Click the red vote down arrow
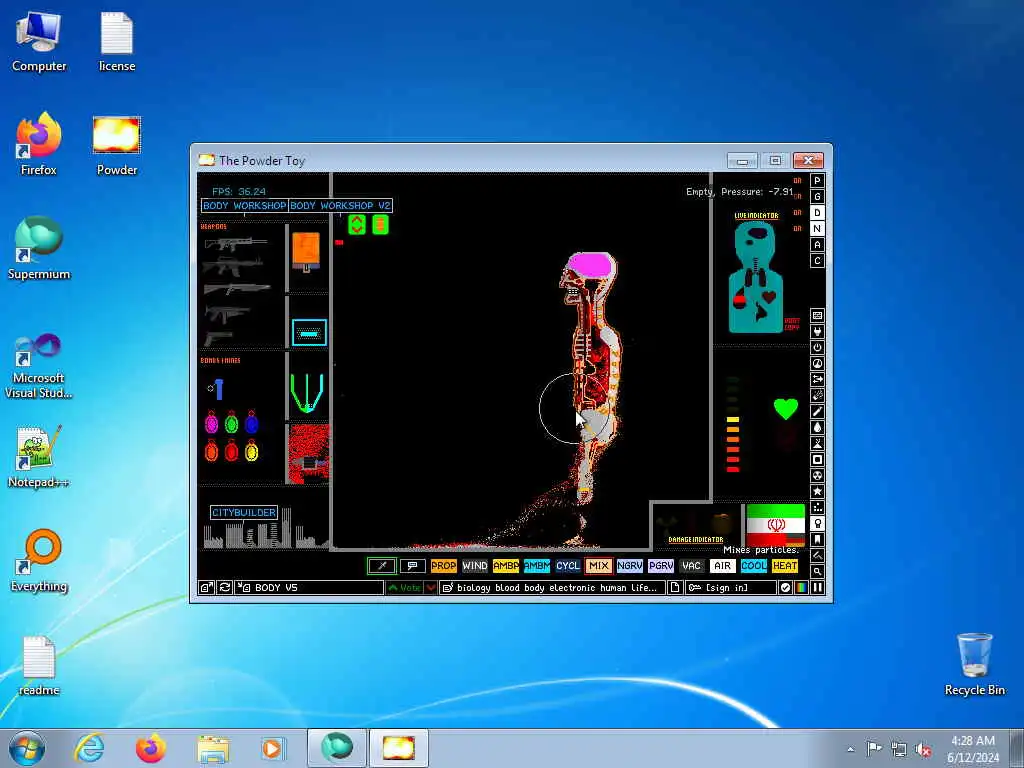The width and height of the screenshot is (1024, 768). pos(431,588)
